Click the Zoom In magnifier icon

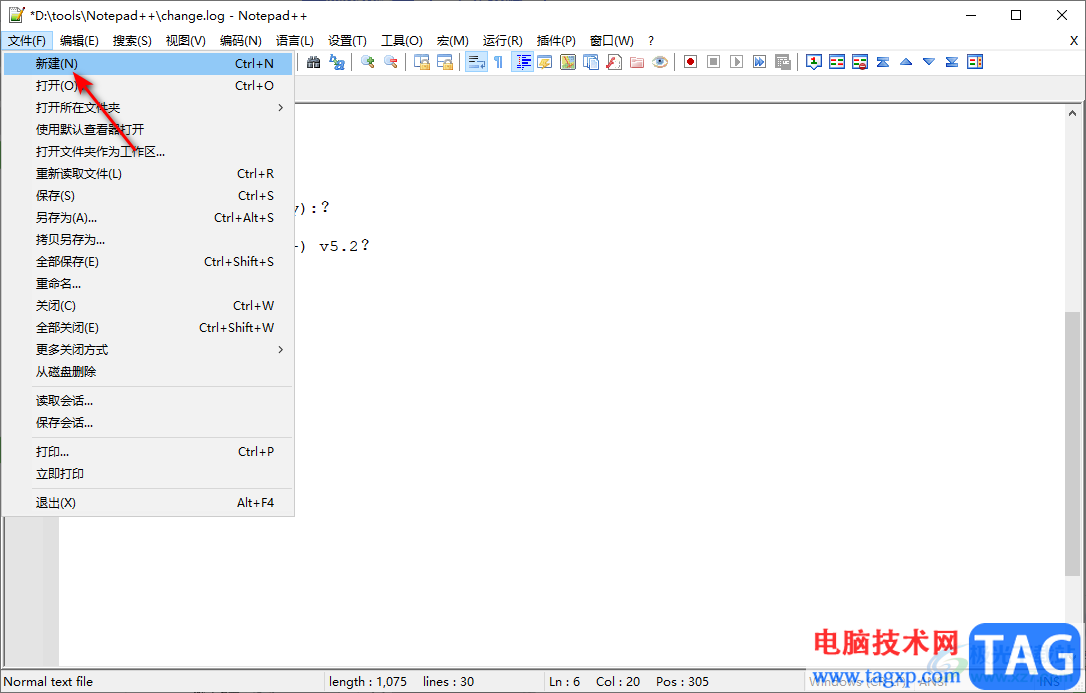coord(368,62)
